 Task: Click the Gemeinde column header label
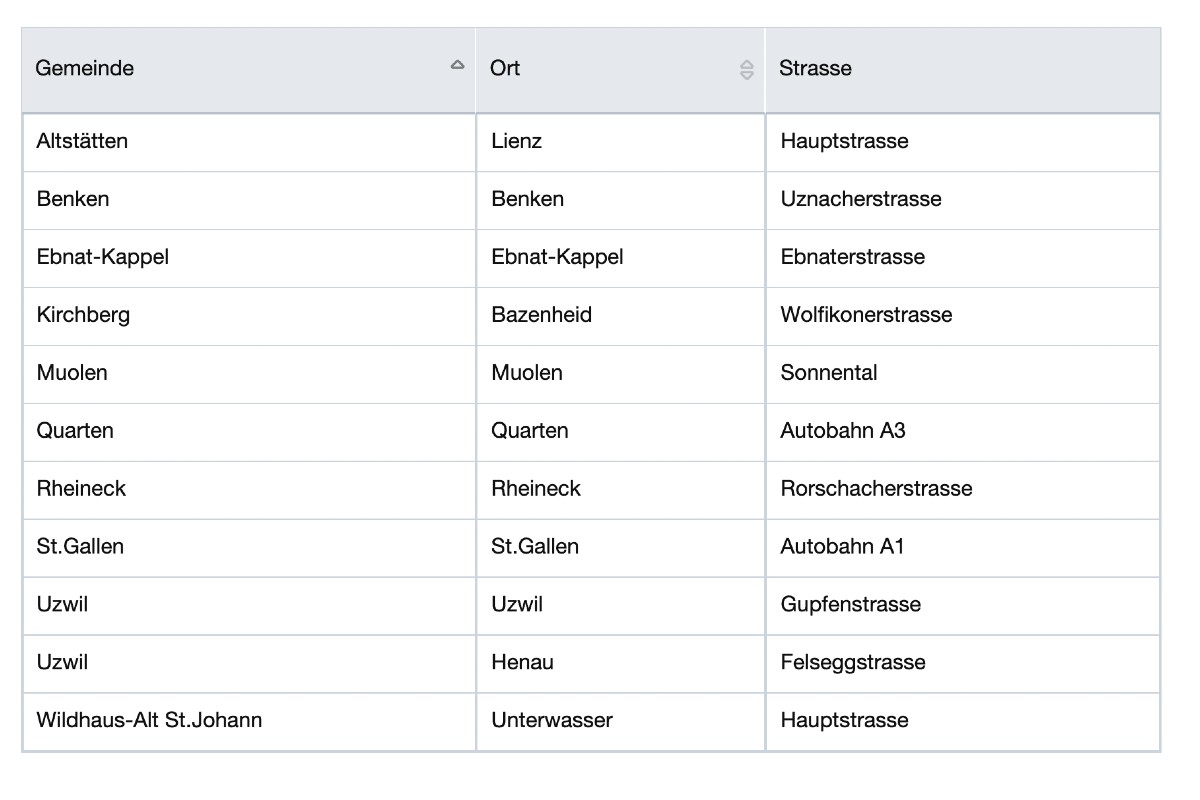coord(85,69)
